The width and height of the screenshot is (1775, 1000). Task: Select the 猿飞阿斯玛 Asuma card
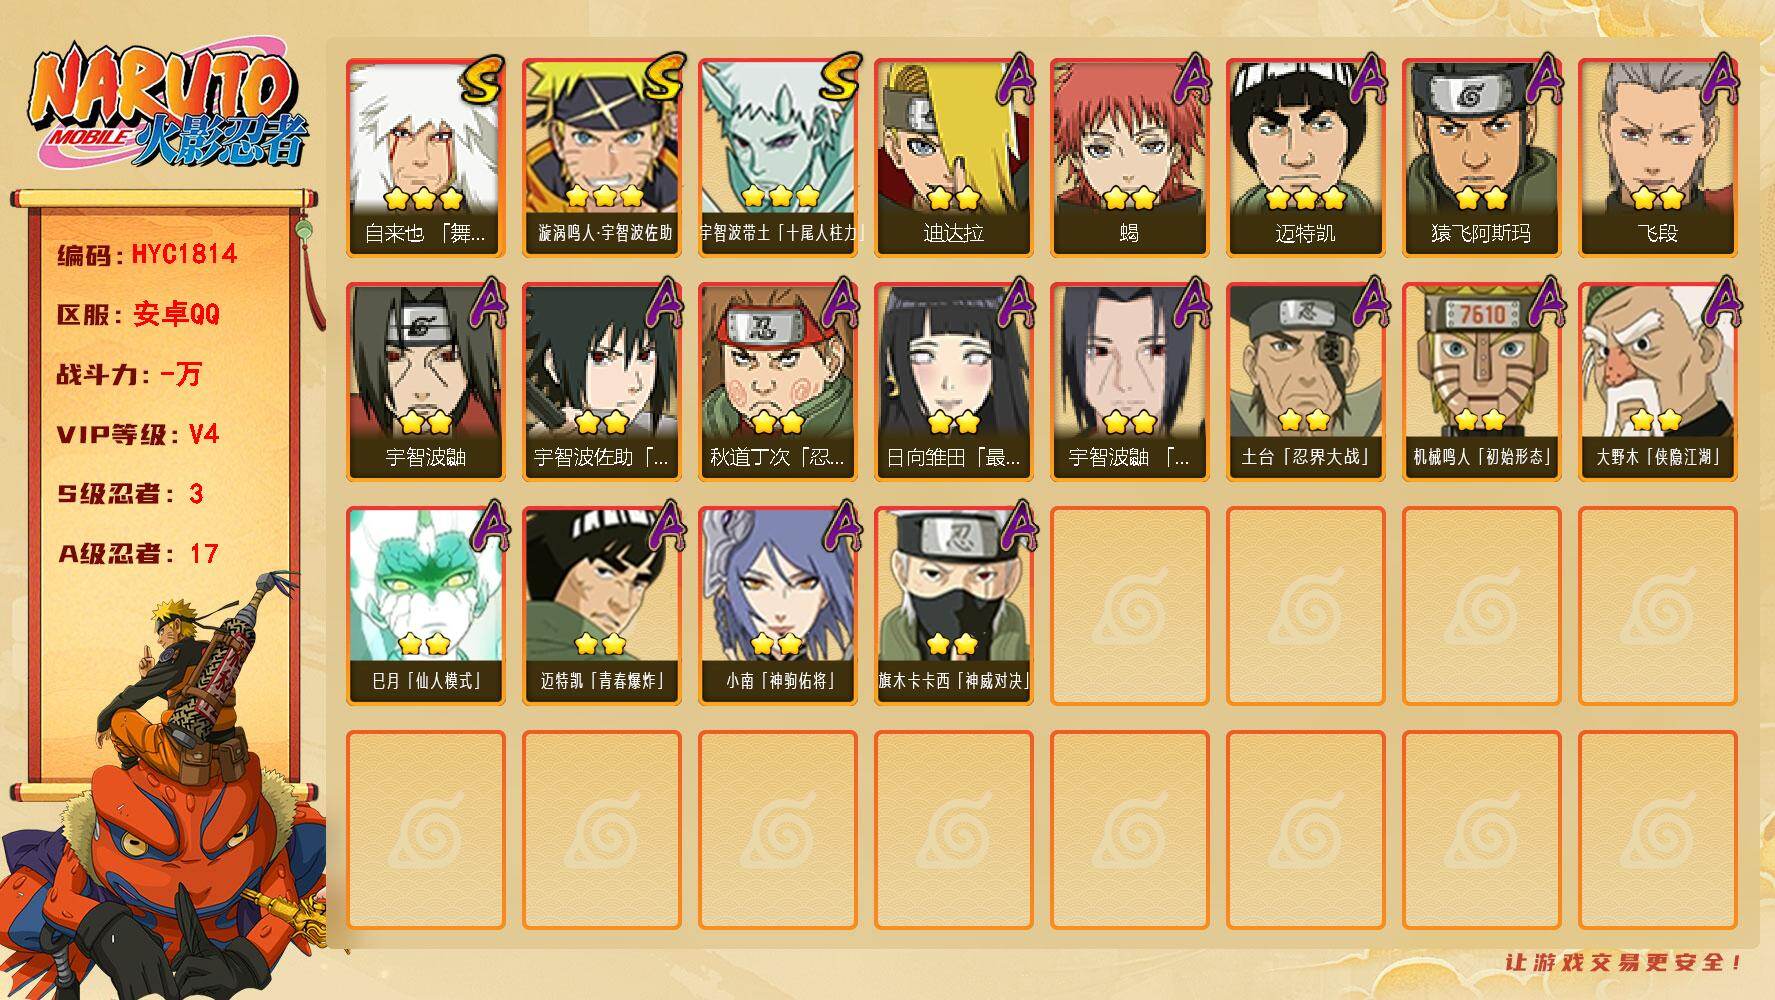[1481, 157]
